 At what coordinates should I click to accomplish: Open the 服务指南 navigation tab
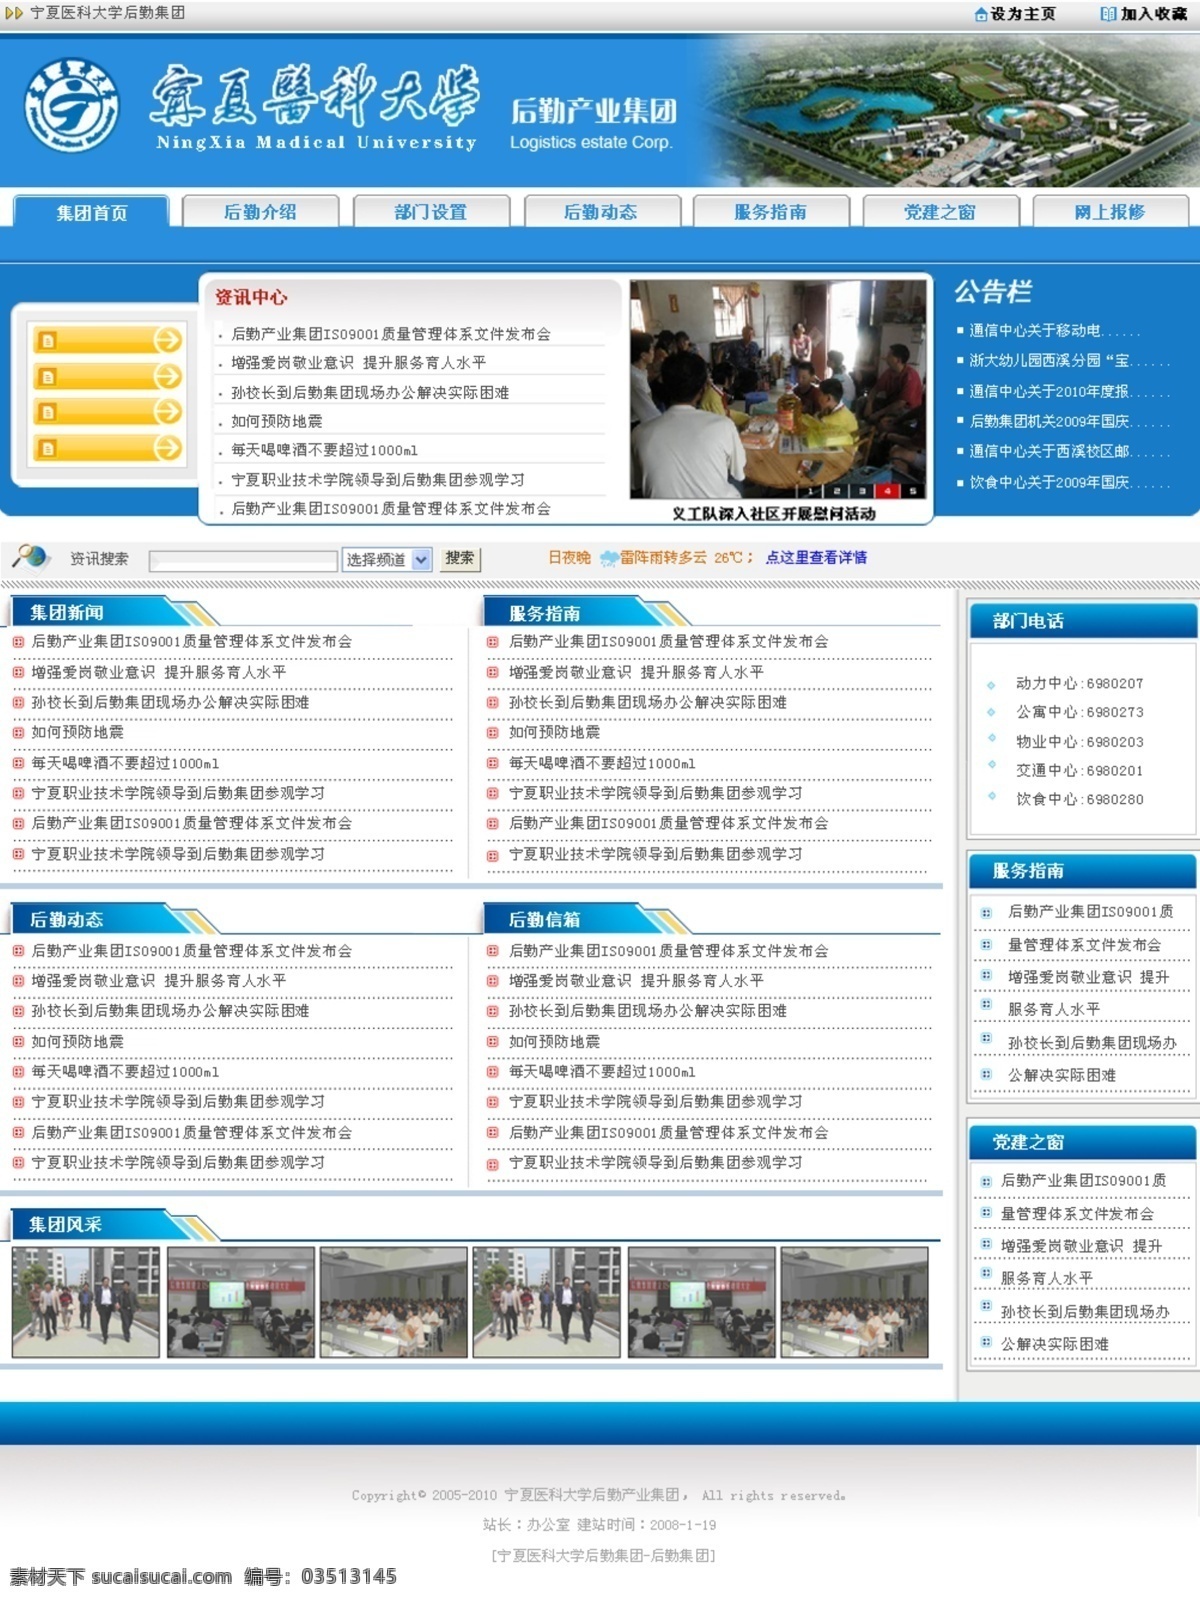point(771,212)
